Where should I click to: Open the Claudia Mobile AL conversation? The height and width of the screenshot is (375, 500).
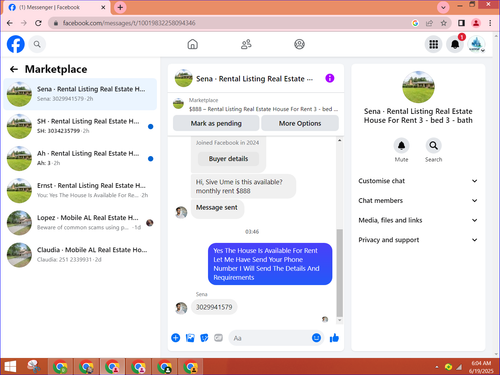(80, 255)
